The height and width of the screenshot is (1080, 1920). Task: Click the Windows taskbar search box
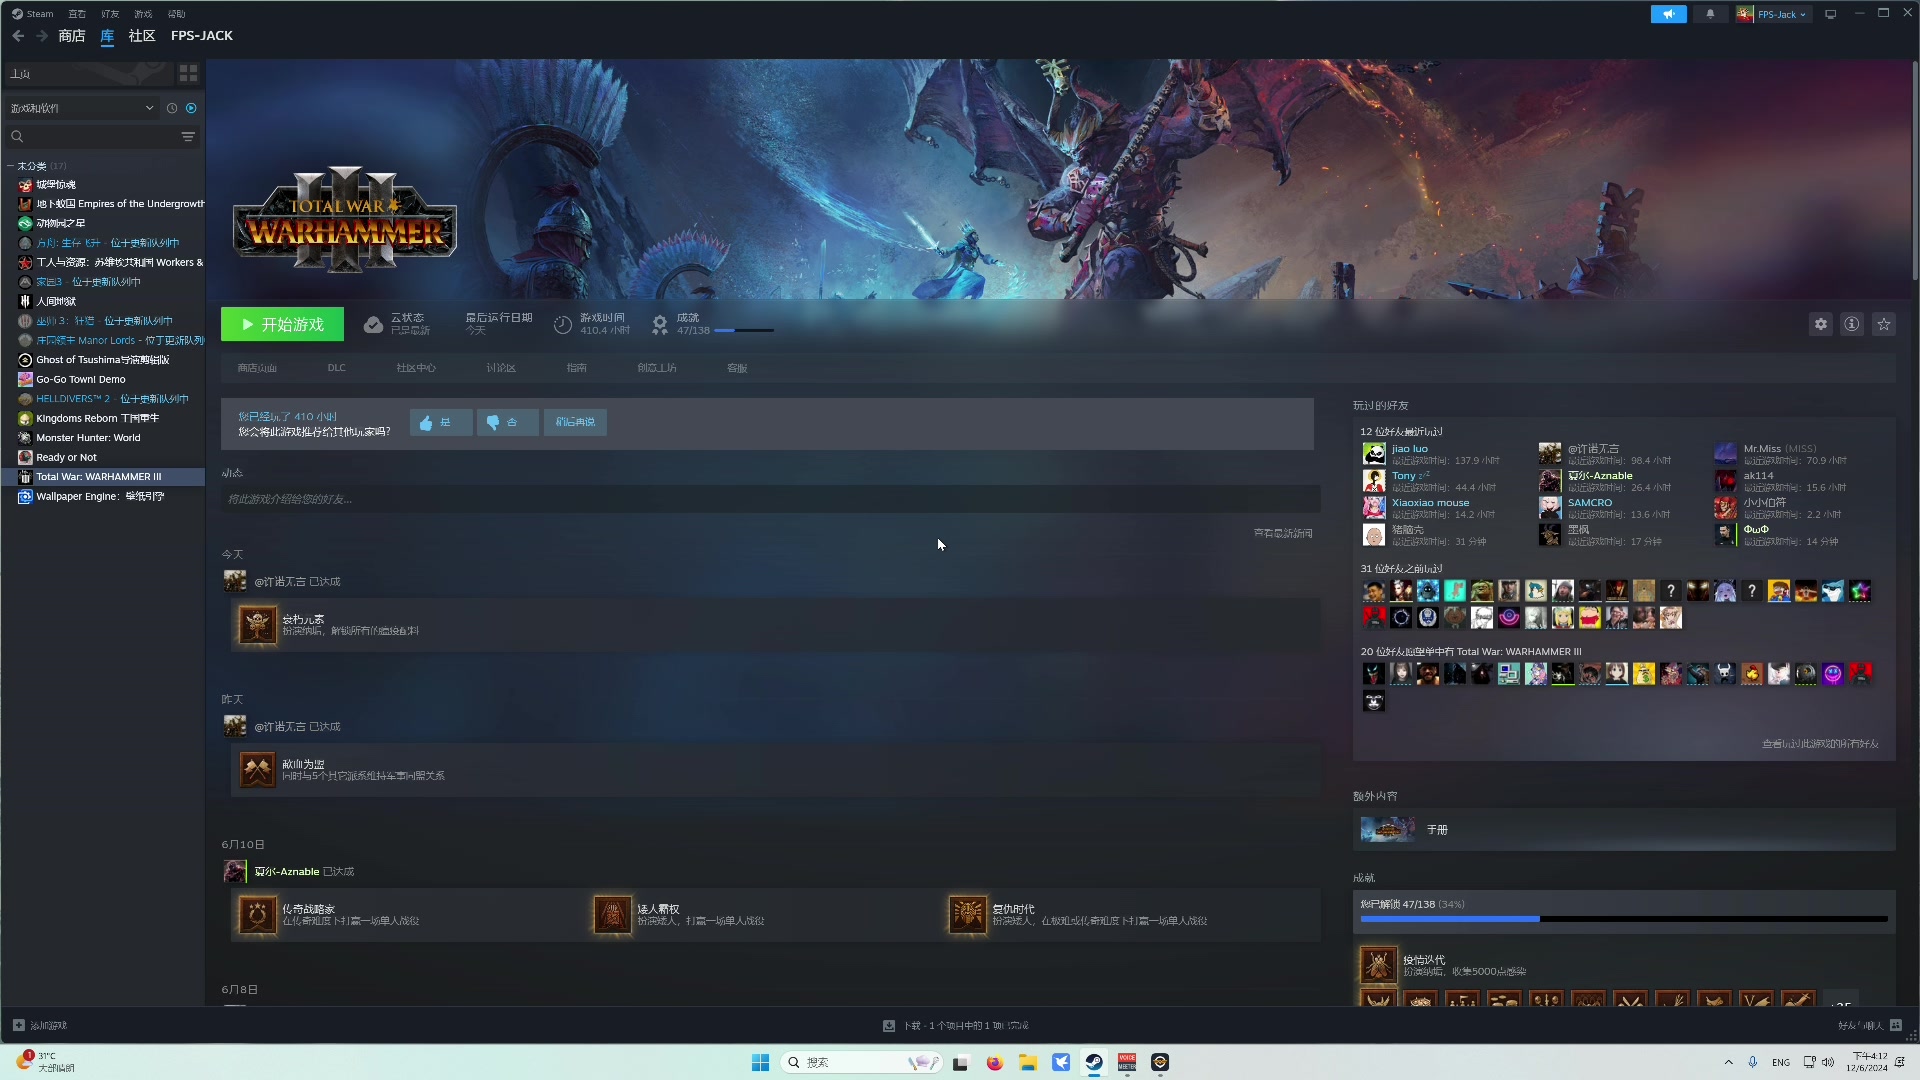862,1062
